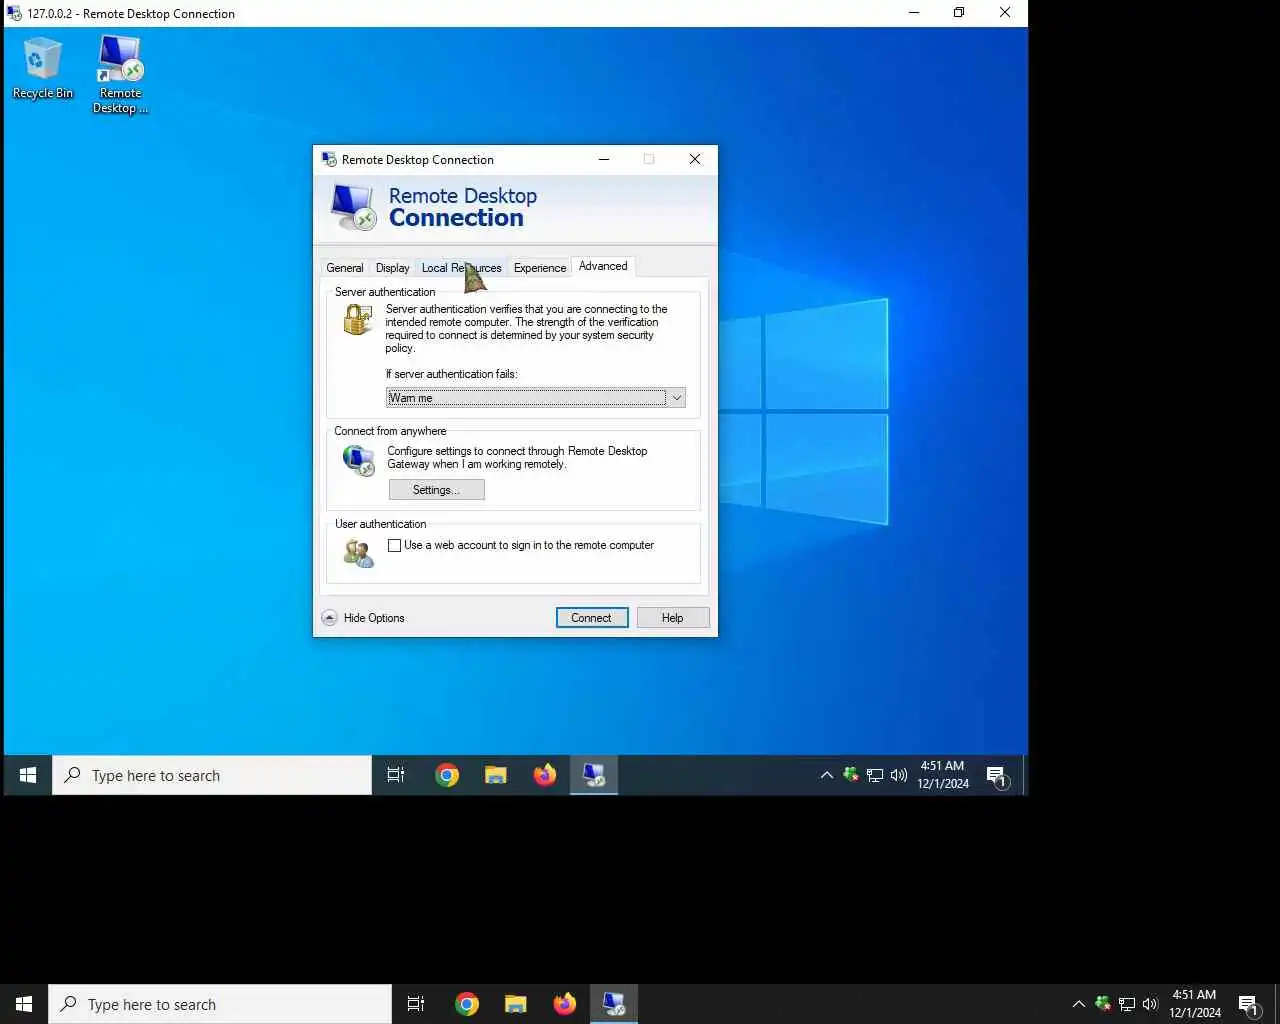
Task: Open File Explorer in remote session taskbar
Action: (x=496, y=775)
